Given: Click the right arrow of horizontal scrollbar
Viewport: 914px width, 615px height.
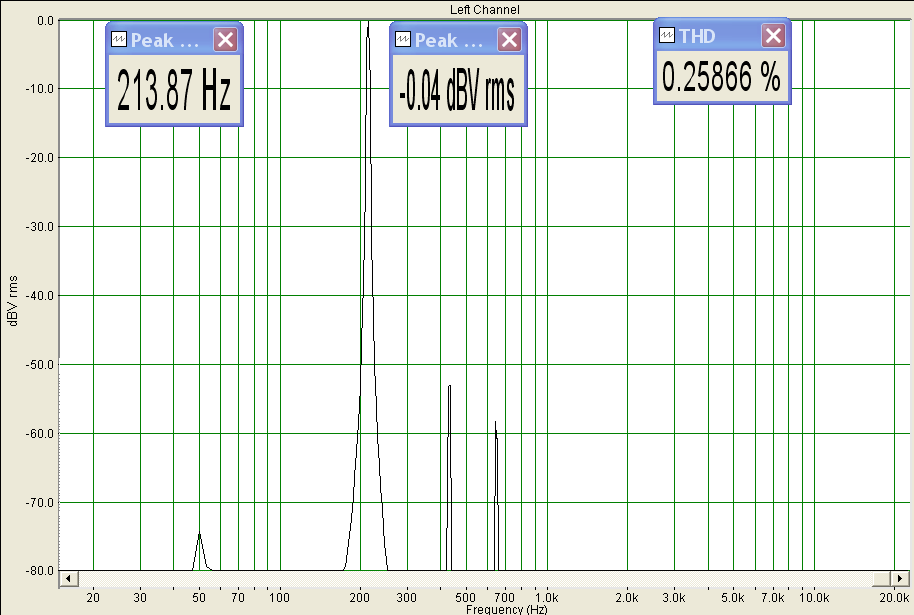Looking at the screenshot, I should pyautogui.click(x=899, y=578).
